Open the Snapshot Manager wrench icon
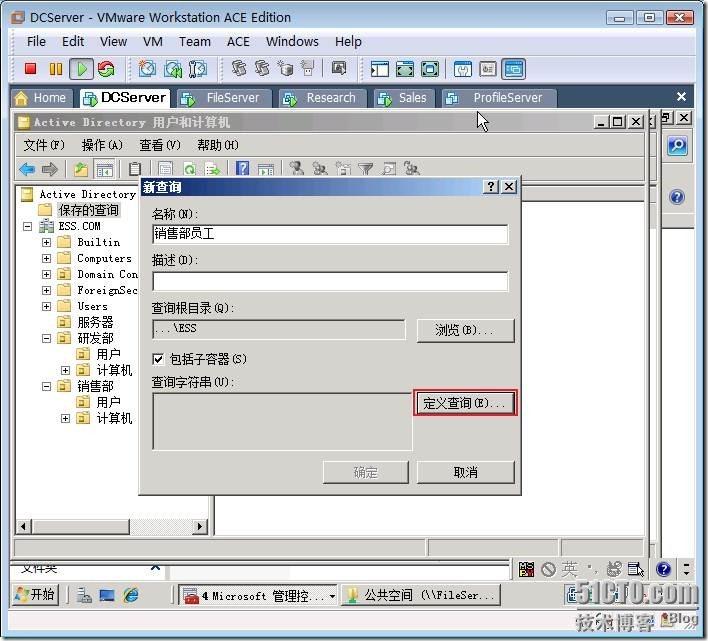Screen dimensions: 708x641 click(198, 69)
